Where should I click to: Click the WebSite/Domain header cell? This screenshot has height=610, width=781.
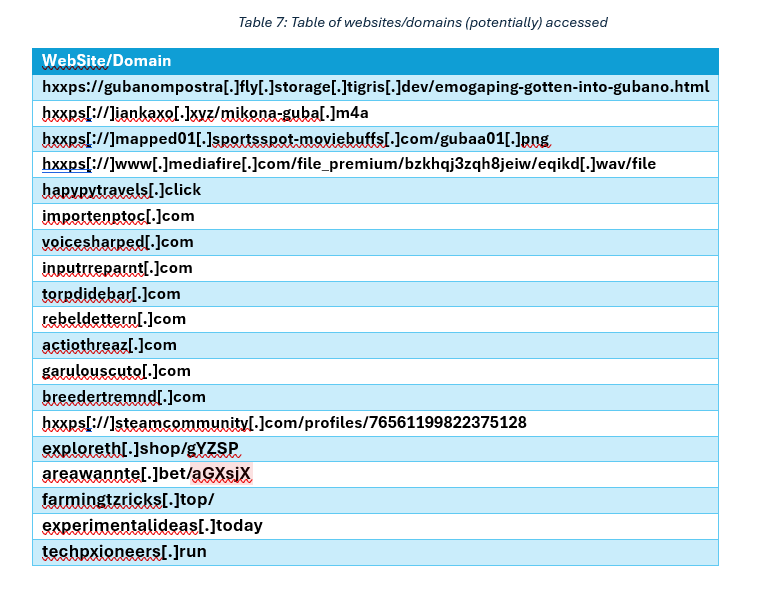(106, 61)
